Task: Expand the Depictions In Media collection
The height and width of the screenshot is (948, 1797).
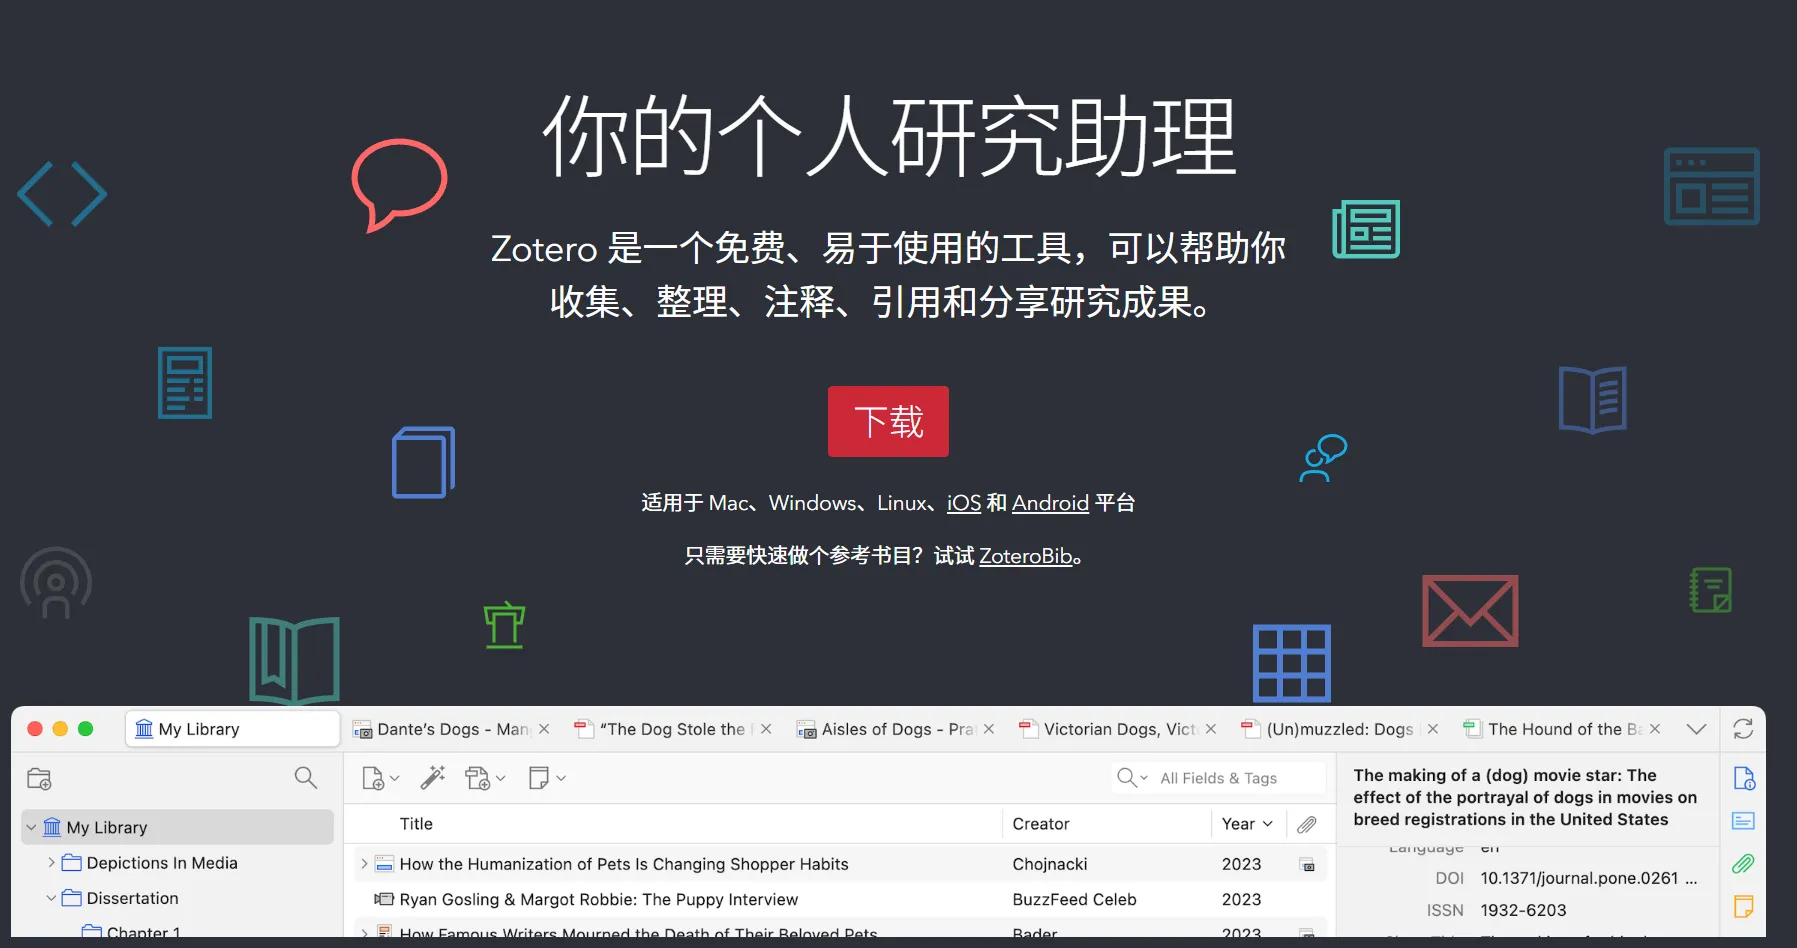Action: (x=51, y=862)
